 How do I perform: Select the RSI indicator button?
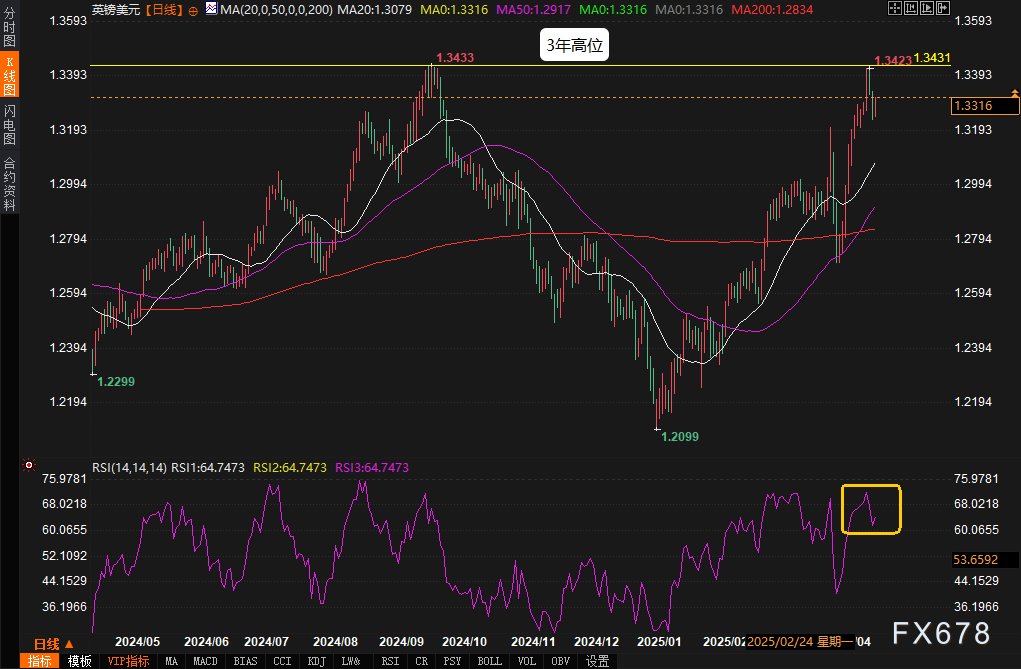(x=389, y=661)
